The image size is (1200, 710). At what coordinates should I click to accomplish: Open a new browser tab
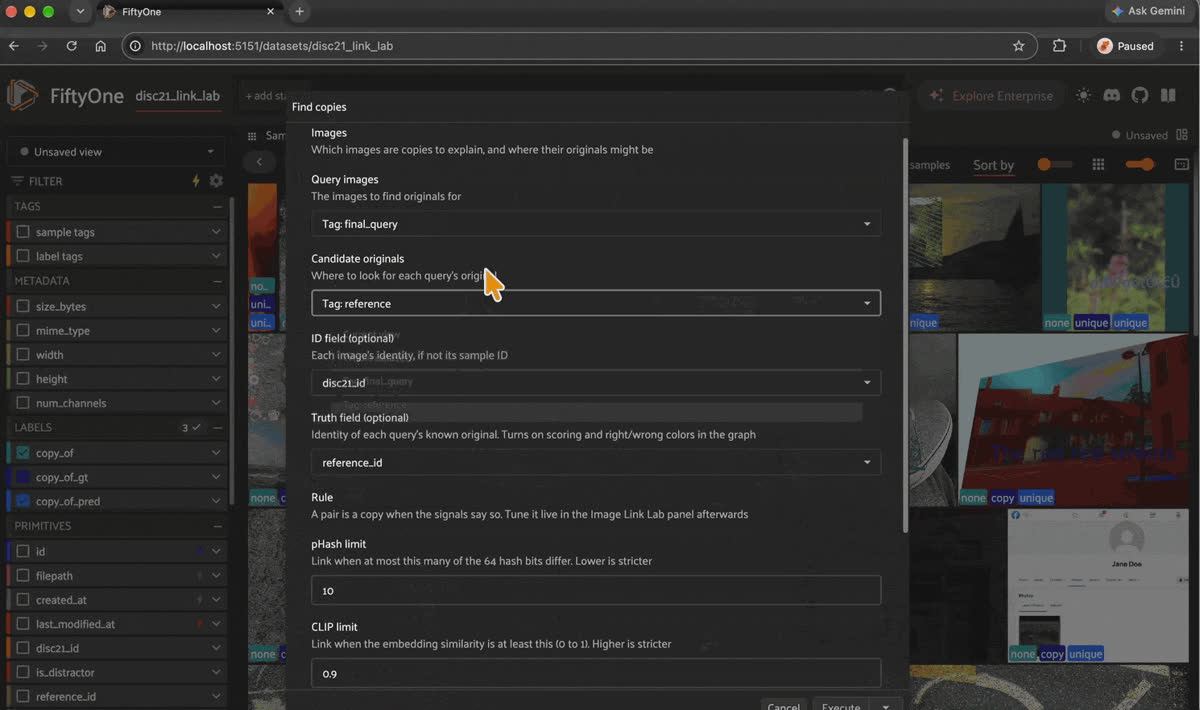pyautogui.click(x=299, y=12)
